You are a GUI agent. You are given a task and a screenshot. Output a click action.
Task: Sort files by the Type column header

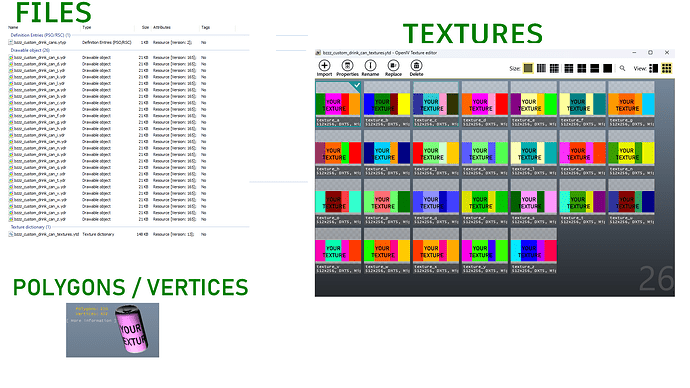[87, 27]
